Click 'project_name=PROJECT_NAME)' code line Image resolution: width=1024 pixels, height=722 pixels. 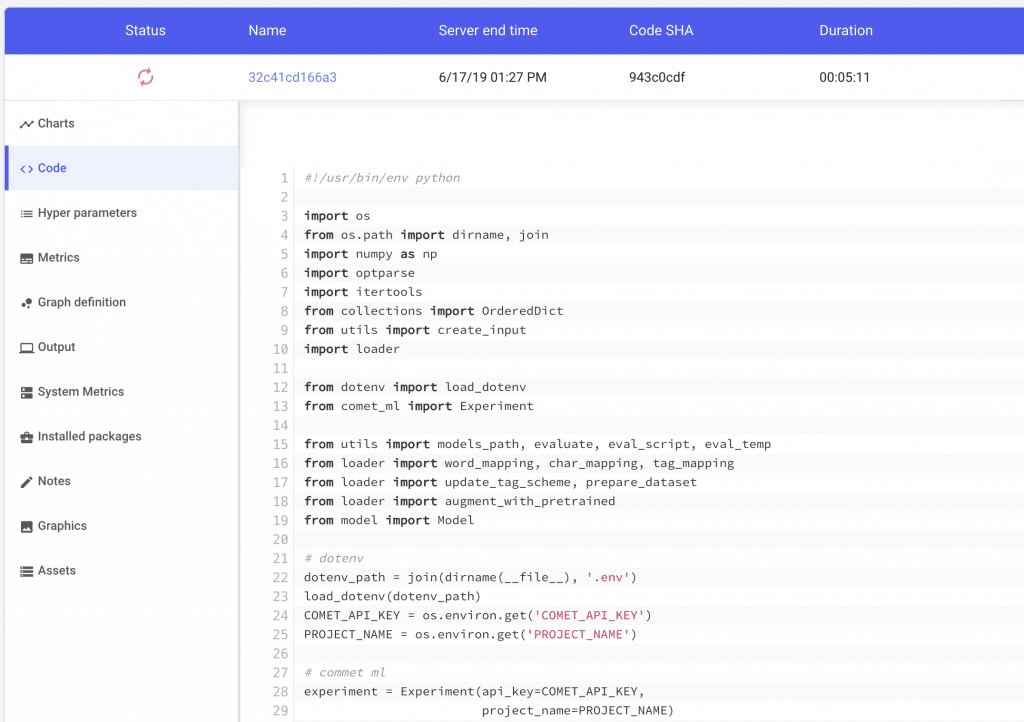(x=577, y=710)
